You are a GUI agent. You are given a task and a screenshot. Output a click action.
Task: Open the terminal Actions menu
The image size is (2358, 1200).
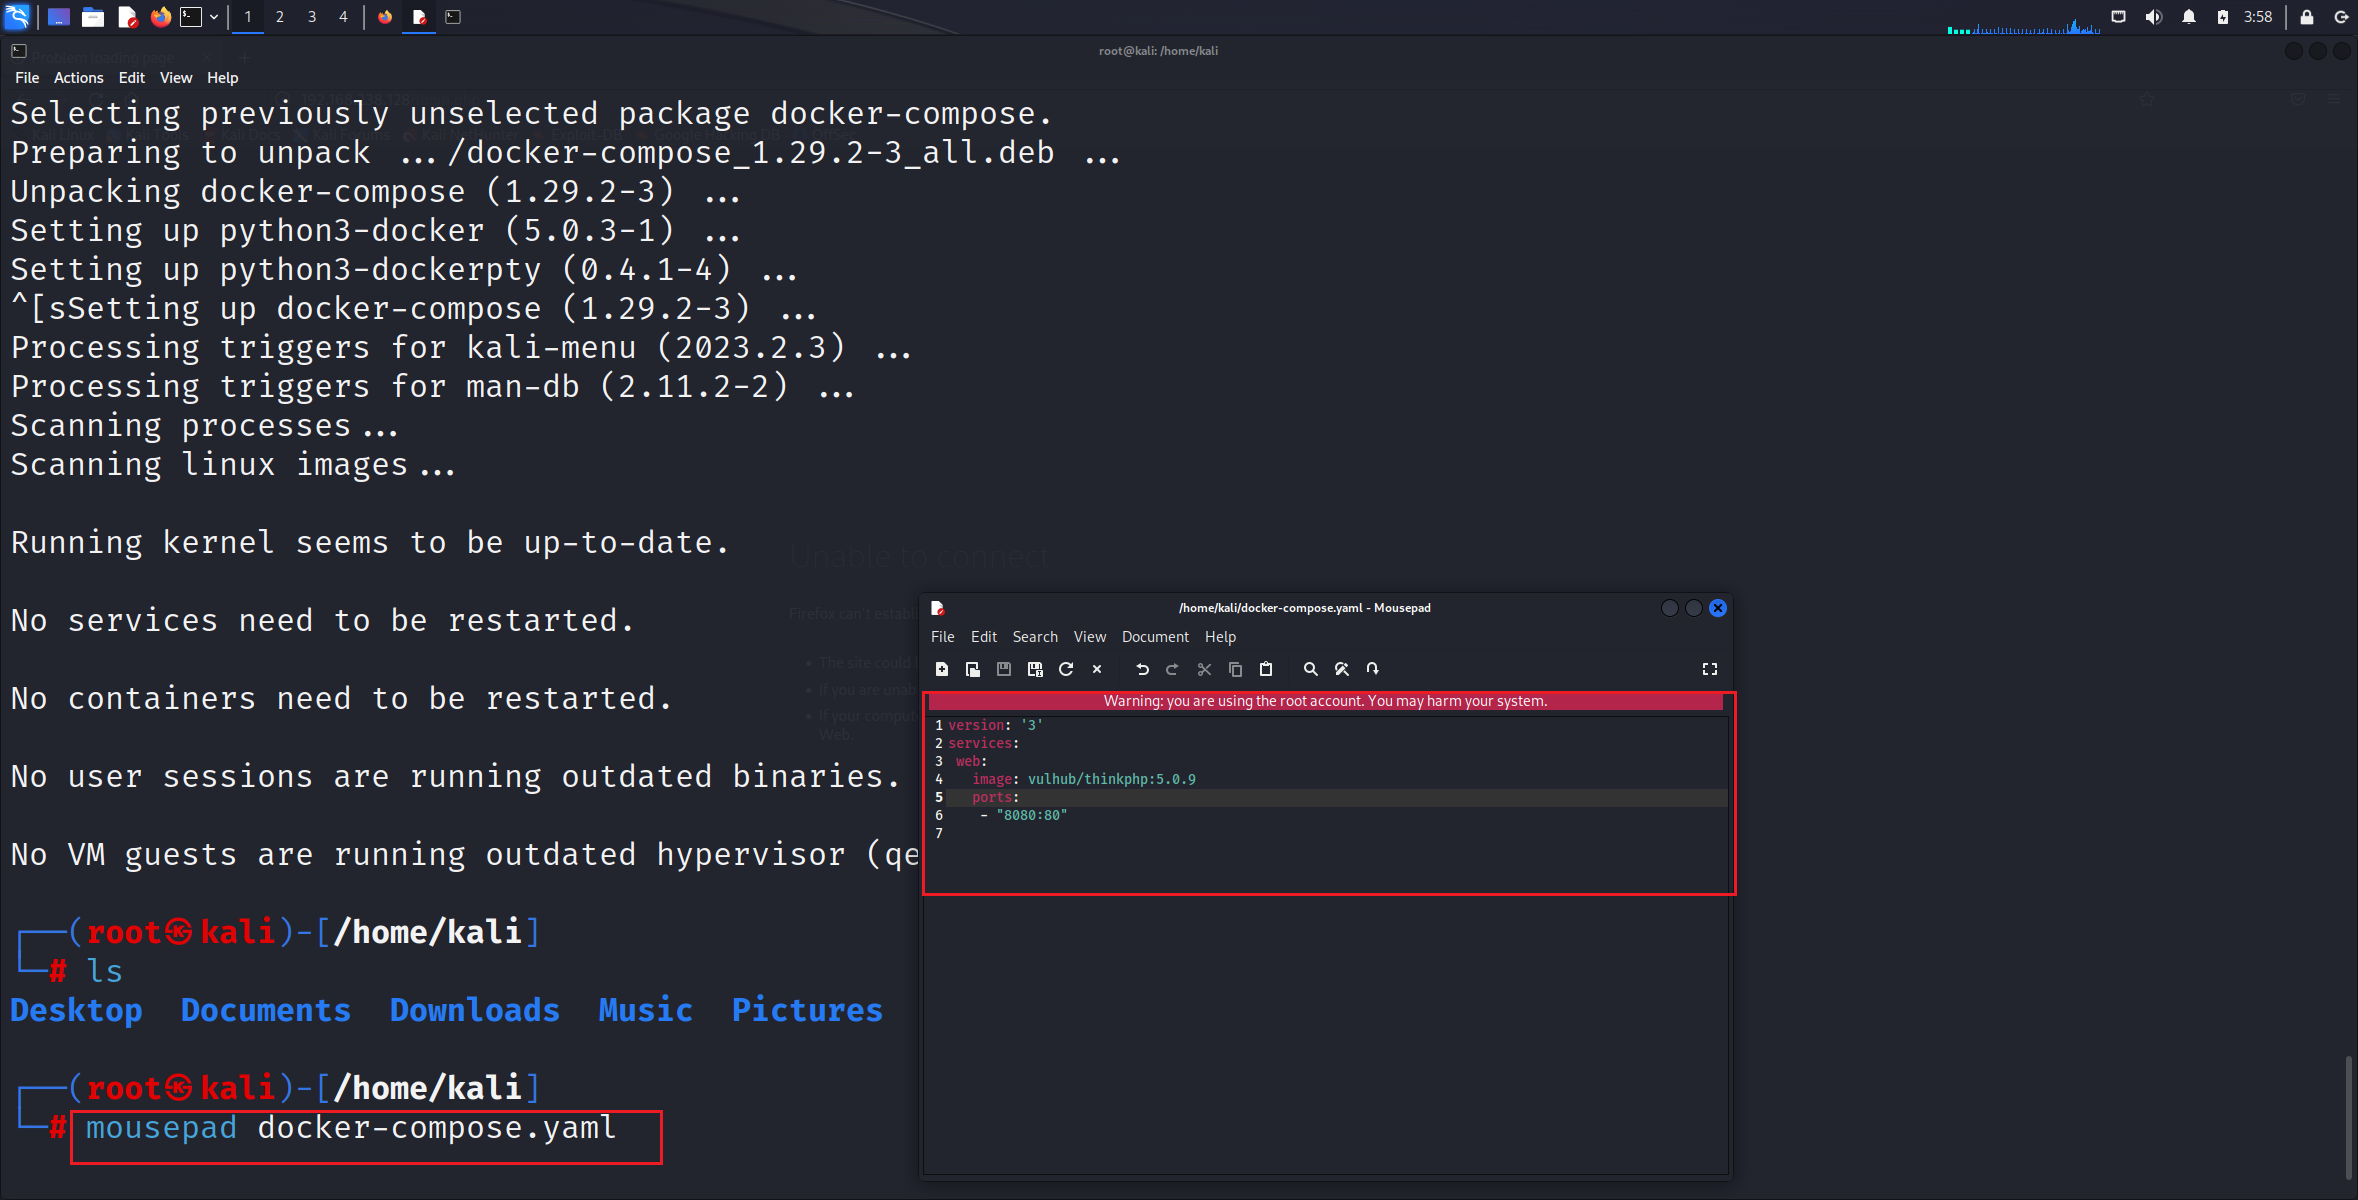pyautogui.click(x=78, y=78)
